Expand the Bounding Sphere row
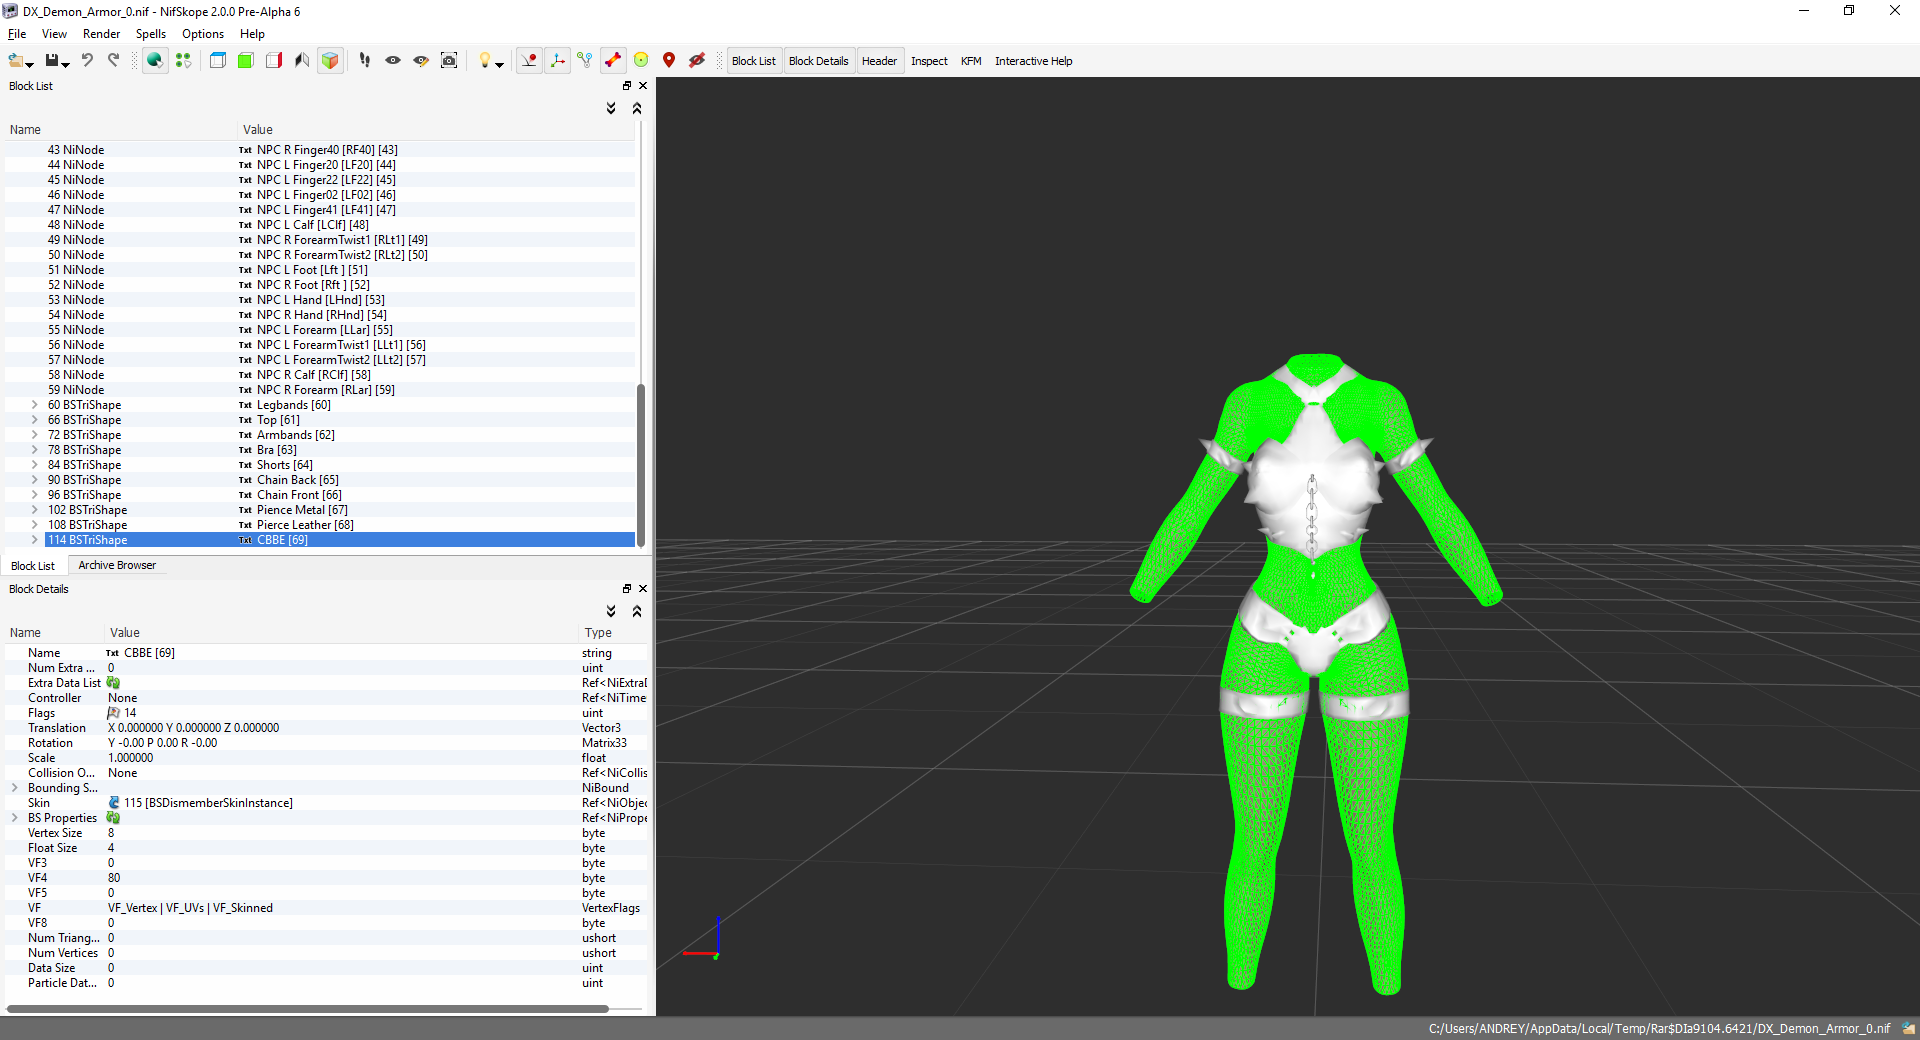This screenshot has height=1040, width=1920. click(15, 788)
